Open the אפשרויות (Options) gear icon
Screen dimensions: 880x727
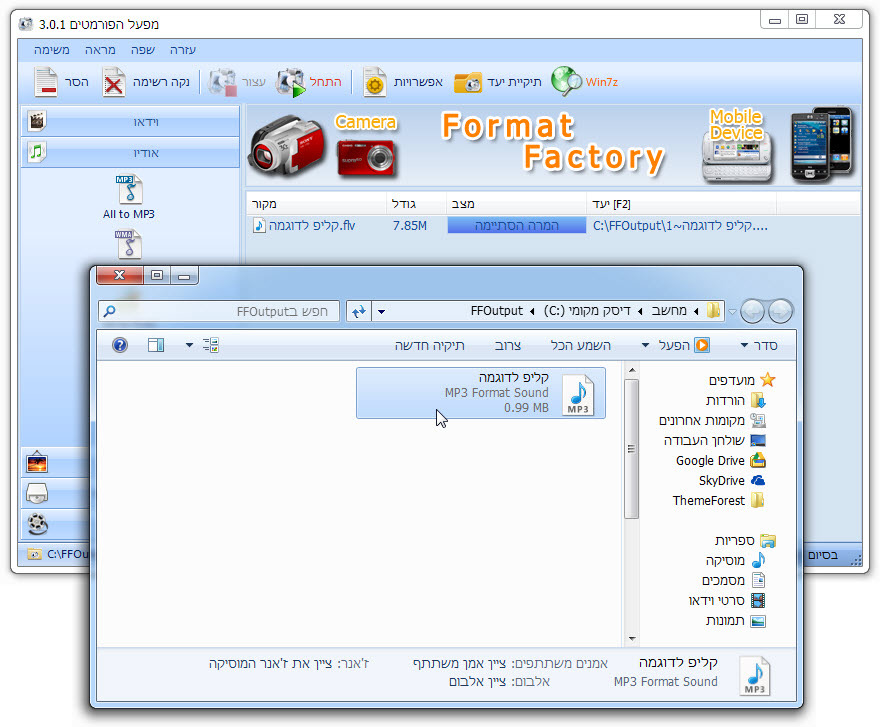click(374, 82)
